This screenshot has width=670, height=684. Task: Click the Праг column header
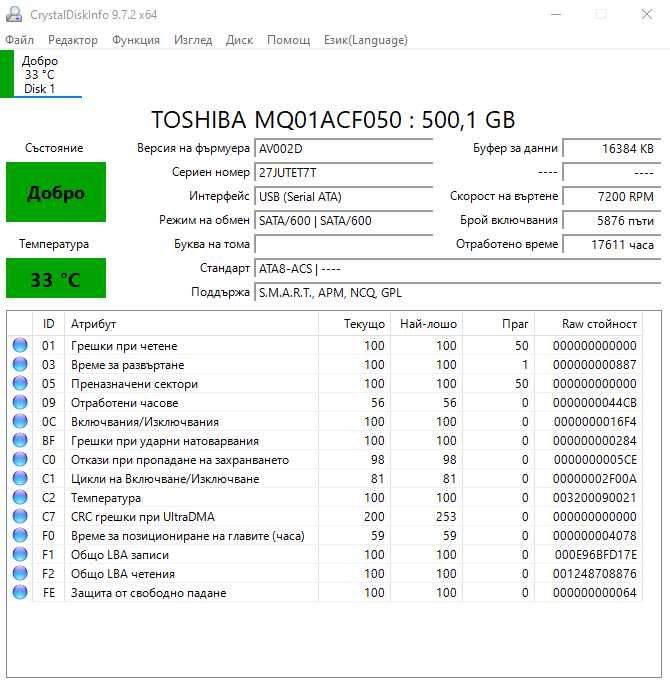(x=499, y=324)
